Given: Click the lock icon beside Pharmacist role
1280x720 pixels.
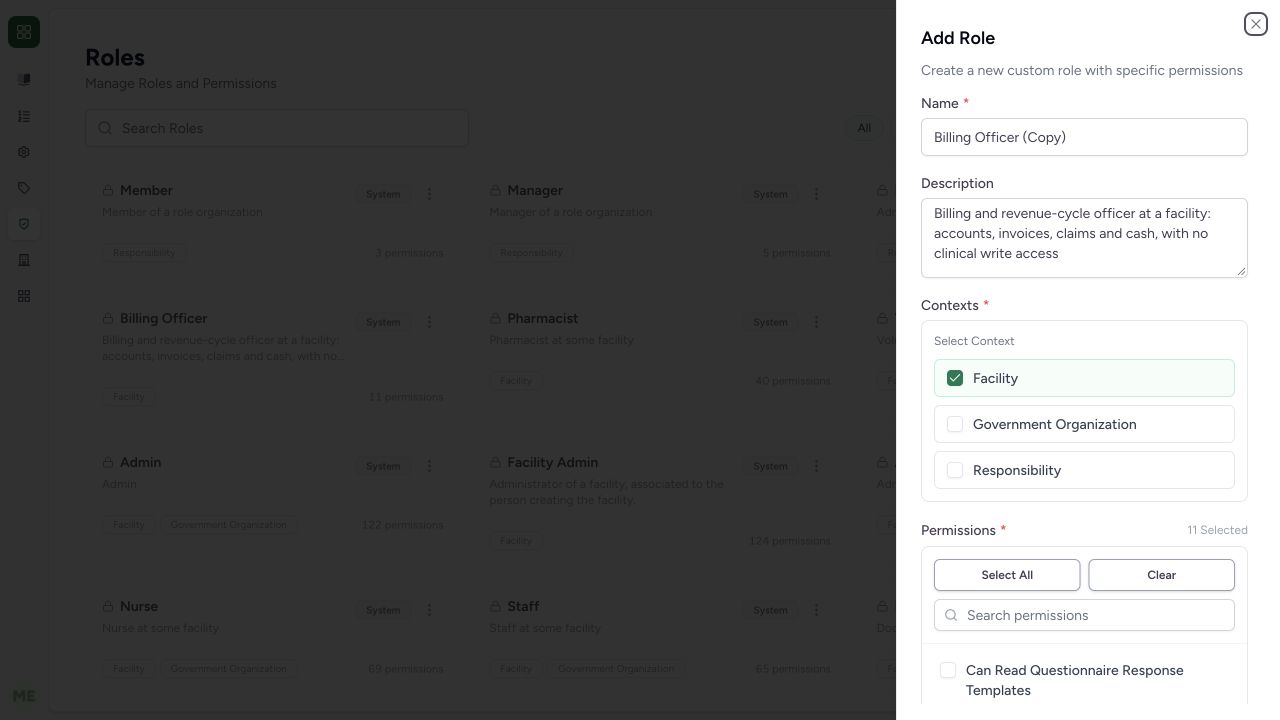Looking at the screenshot, I should tap(495, 319).
